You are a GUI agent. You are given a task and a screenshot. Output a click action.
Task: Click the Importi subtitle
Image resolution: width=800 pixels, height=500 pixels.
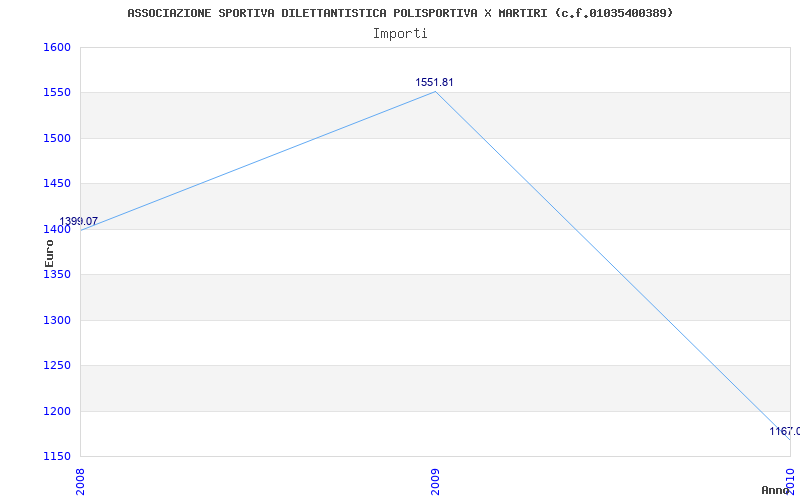tap(400, 34)
